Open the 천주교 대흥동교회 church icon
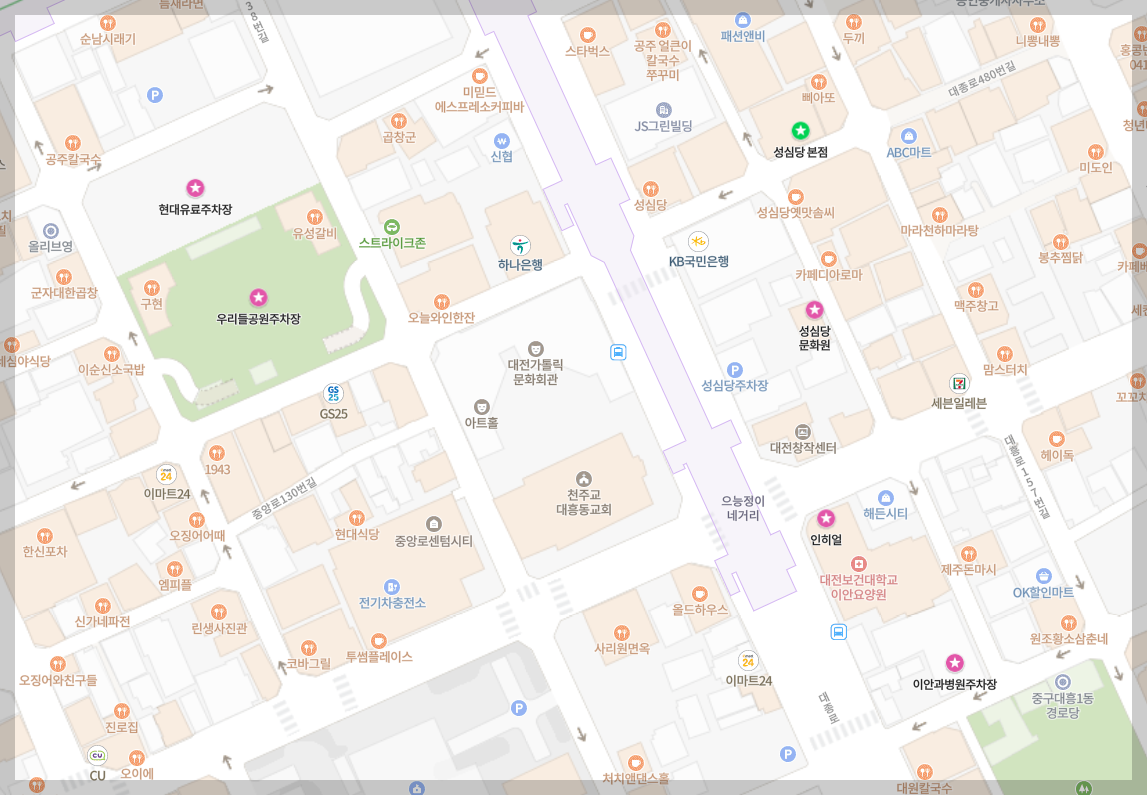The image size is (1147, 795). click(583, 479)
